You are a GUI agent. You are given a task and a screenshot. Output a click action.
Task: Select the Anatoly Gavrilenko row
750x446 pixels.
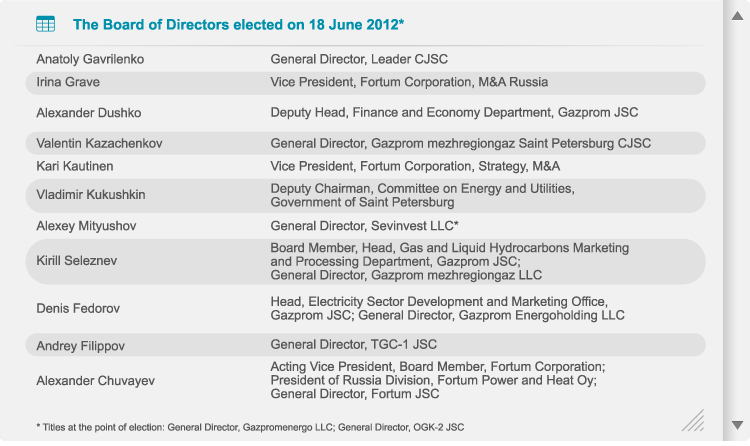365,59
